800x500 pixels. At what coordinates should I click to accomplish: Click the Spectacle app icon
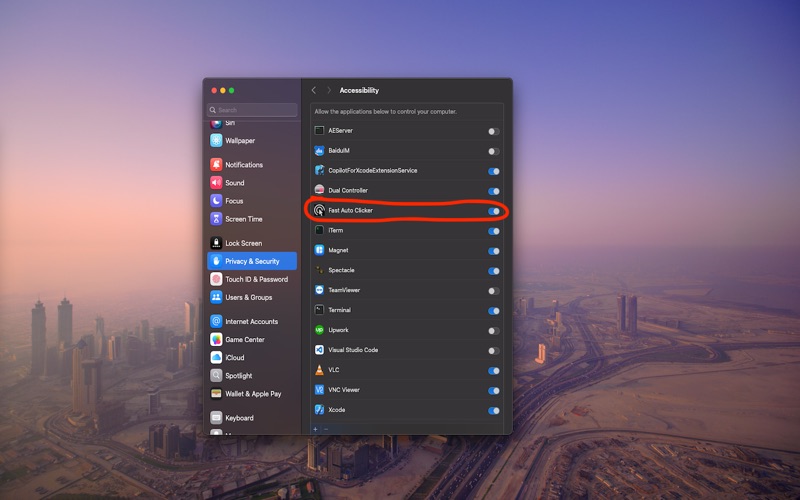[x=319, y=270]
